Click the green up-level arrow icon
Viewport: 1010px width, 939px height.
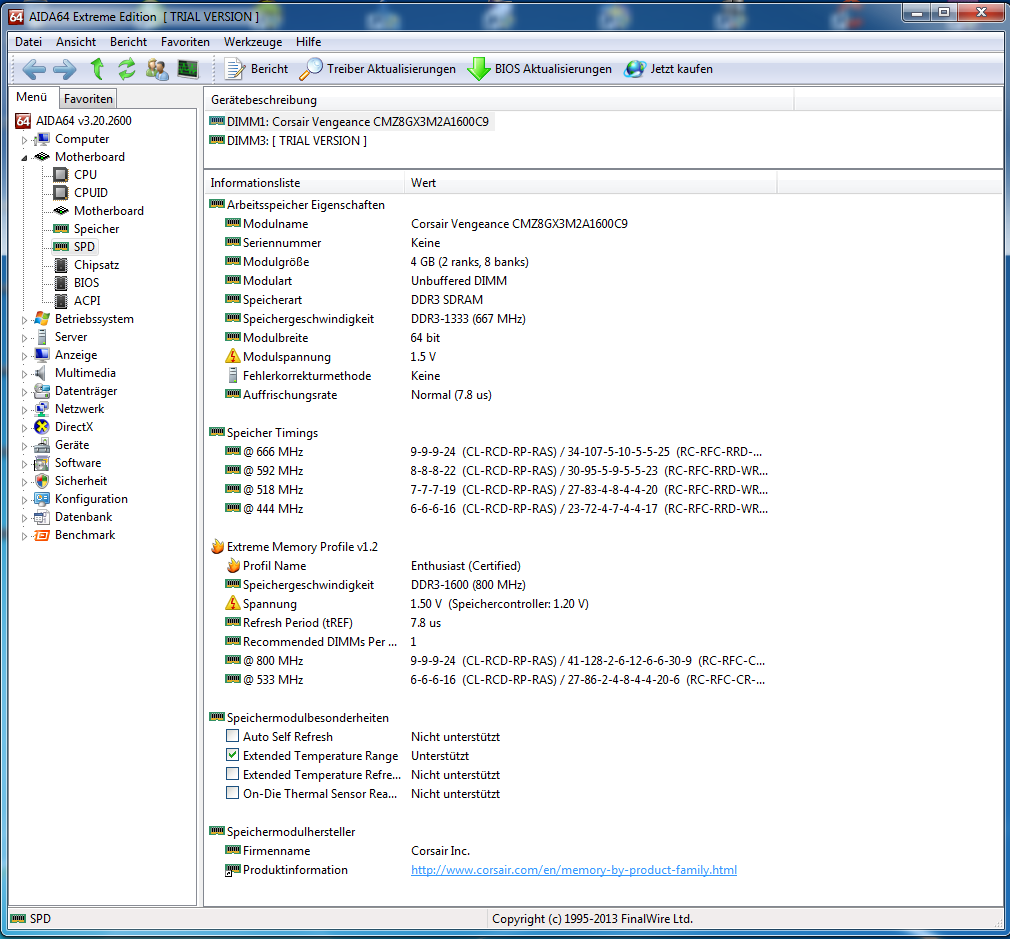(x=97, y=68)
